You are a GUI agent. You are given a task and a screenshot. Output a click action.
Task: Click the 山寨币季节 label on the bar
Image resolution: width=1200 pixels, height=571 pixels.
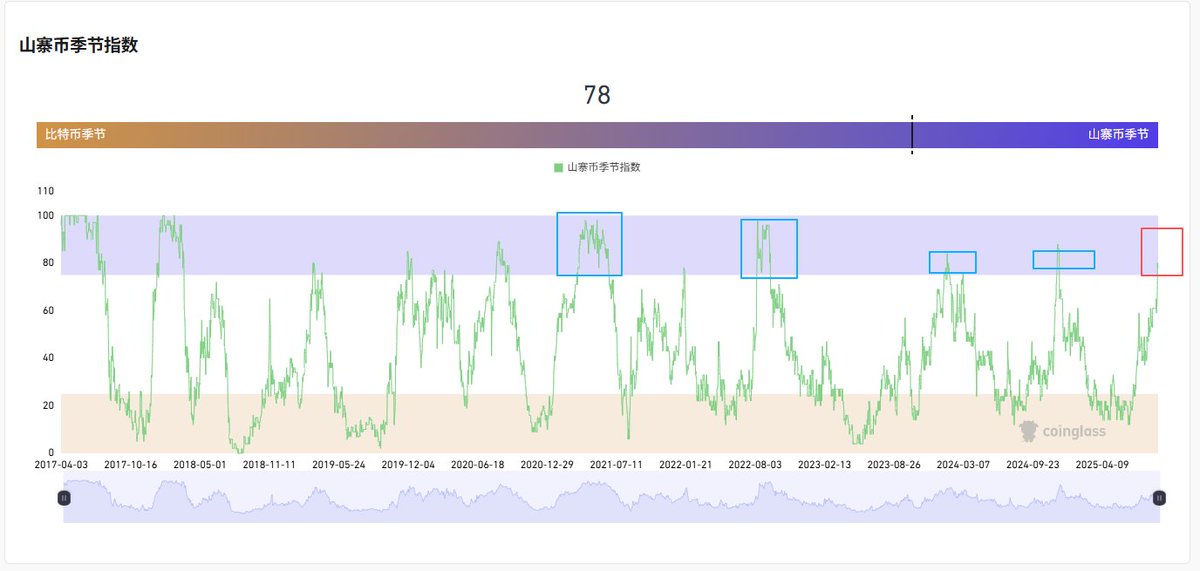click(1118, 134)
